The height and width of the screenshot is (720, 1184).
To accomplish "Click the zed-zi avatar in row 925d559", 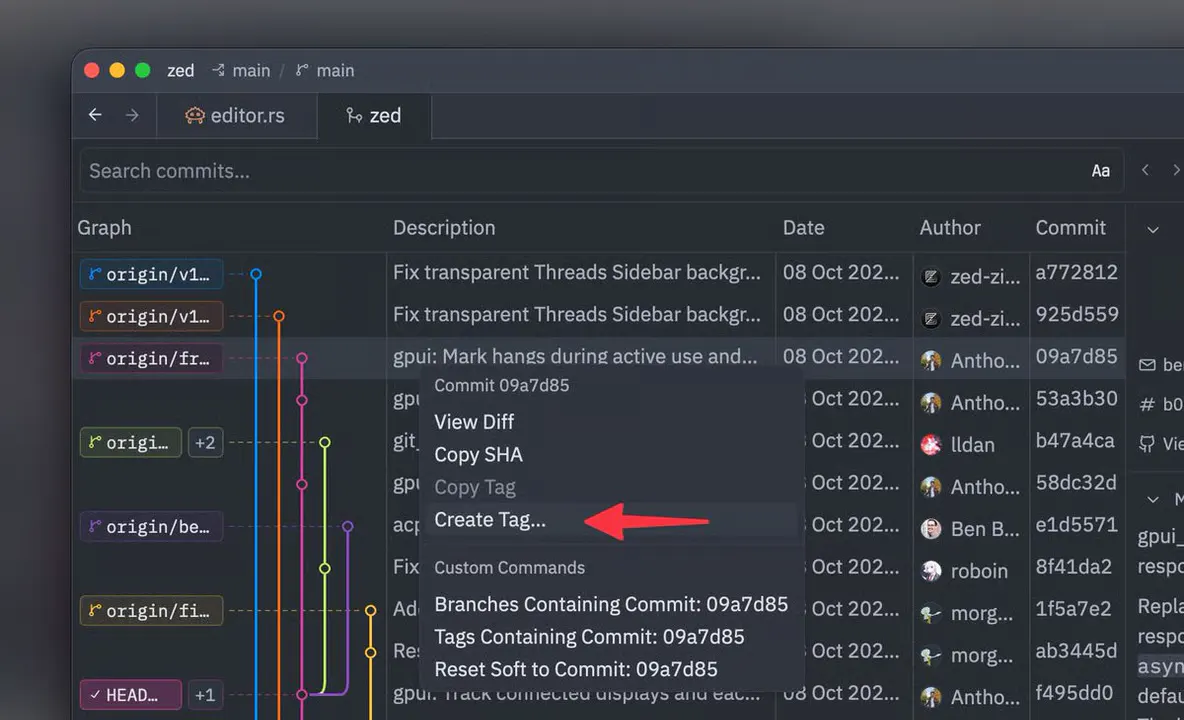I will (931, 319).
